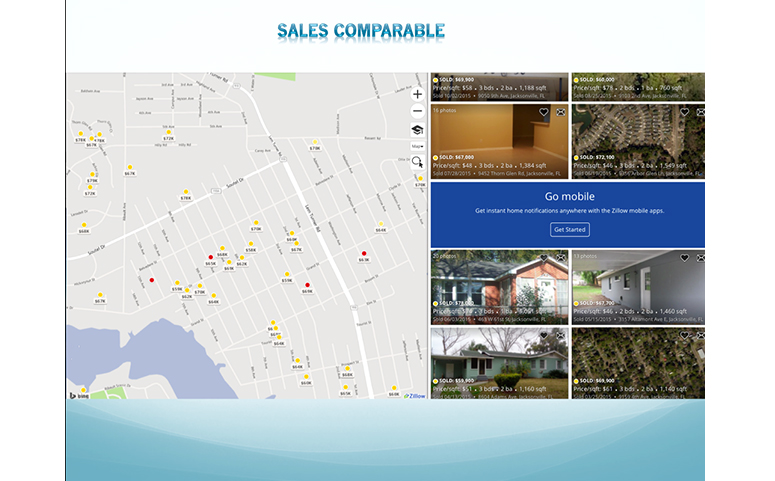Click the Zillow logo link on map
Screen dimensions: 775x481
coord(414,395)
